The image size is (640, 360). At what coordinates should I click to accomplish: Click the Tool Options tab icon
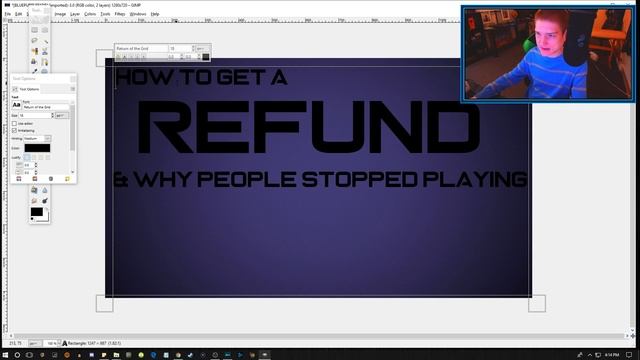[x=15, y=89]
